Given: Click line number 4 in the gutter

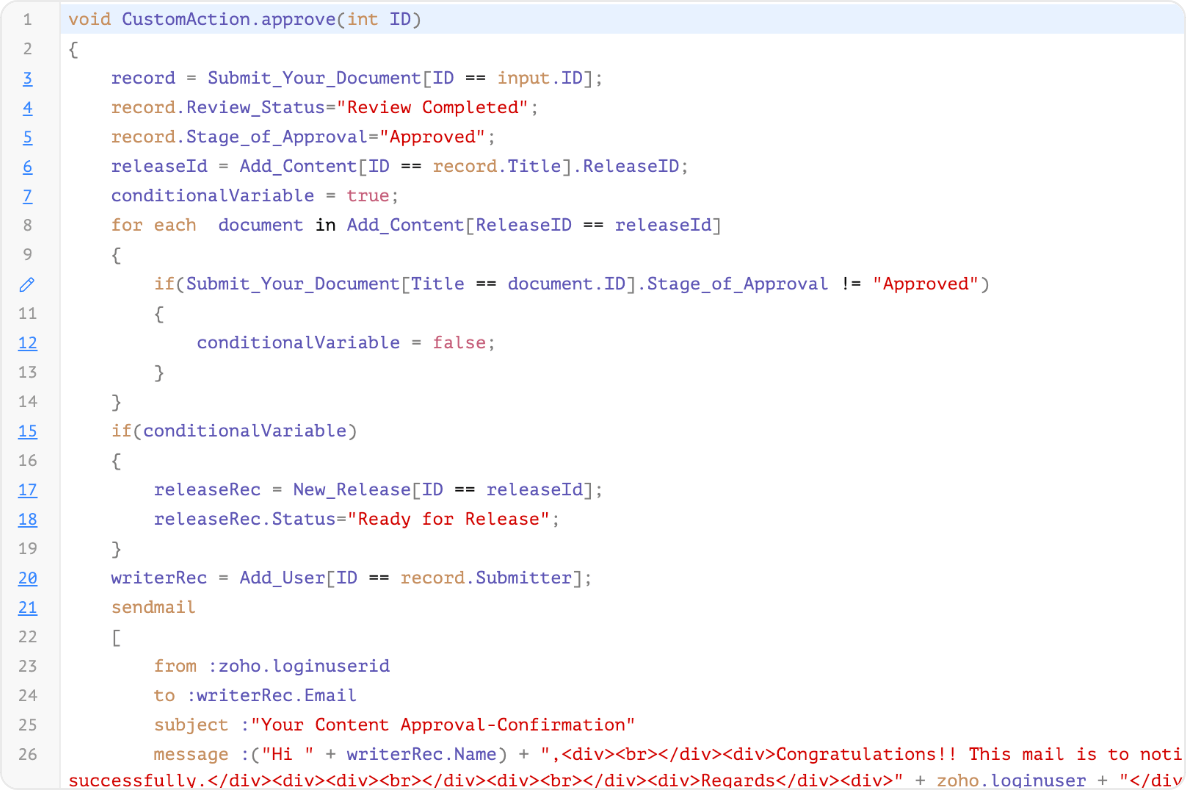Looking at the screenshot, I should [x=27, y=107].
